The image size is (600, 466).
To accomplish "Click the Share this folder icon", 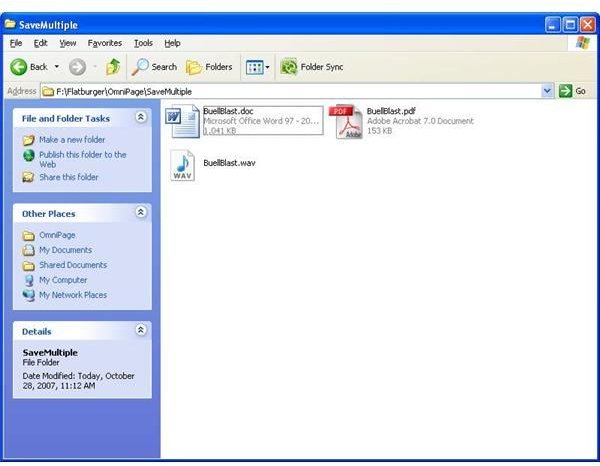I will tap(29, 177).
